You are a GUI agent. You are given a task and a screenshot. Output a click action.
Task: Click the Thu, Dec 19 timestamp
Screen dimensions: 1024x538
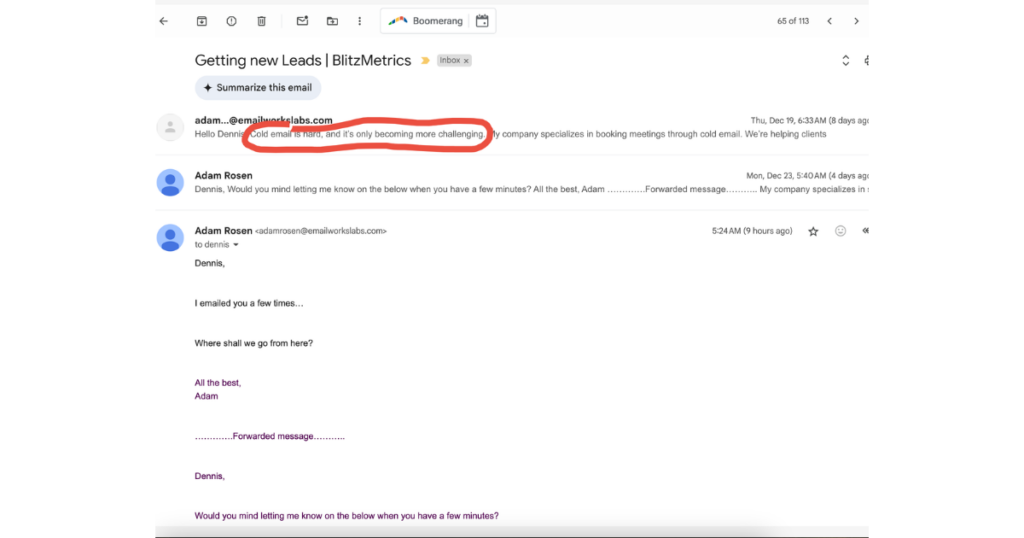point(809,121)
